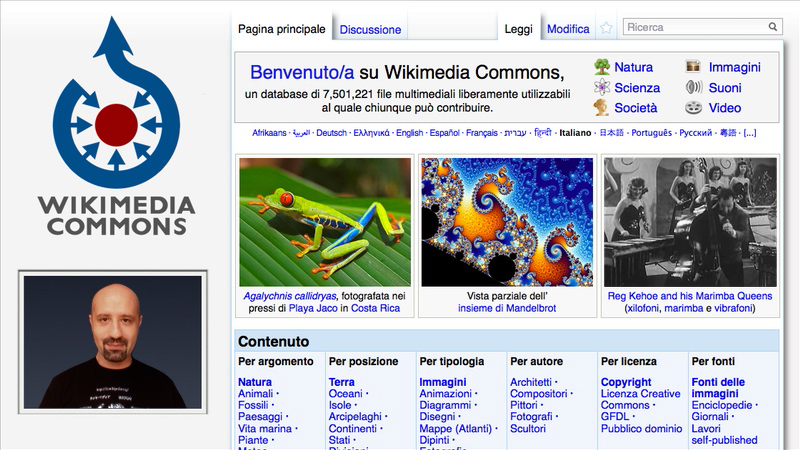The image size is (800, 450).
Task: Open the red-eyed tree frog thumbnail
Action: (325, 222)
